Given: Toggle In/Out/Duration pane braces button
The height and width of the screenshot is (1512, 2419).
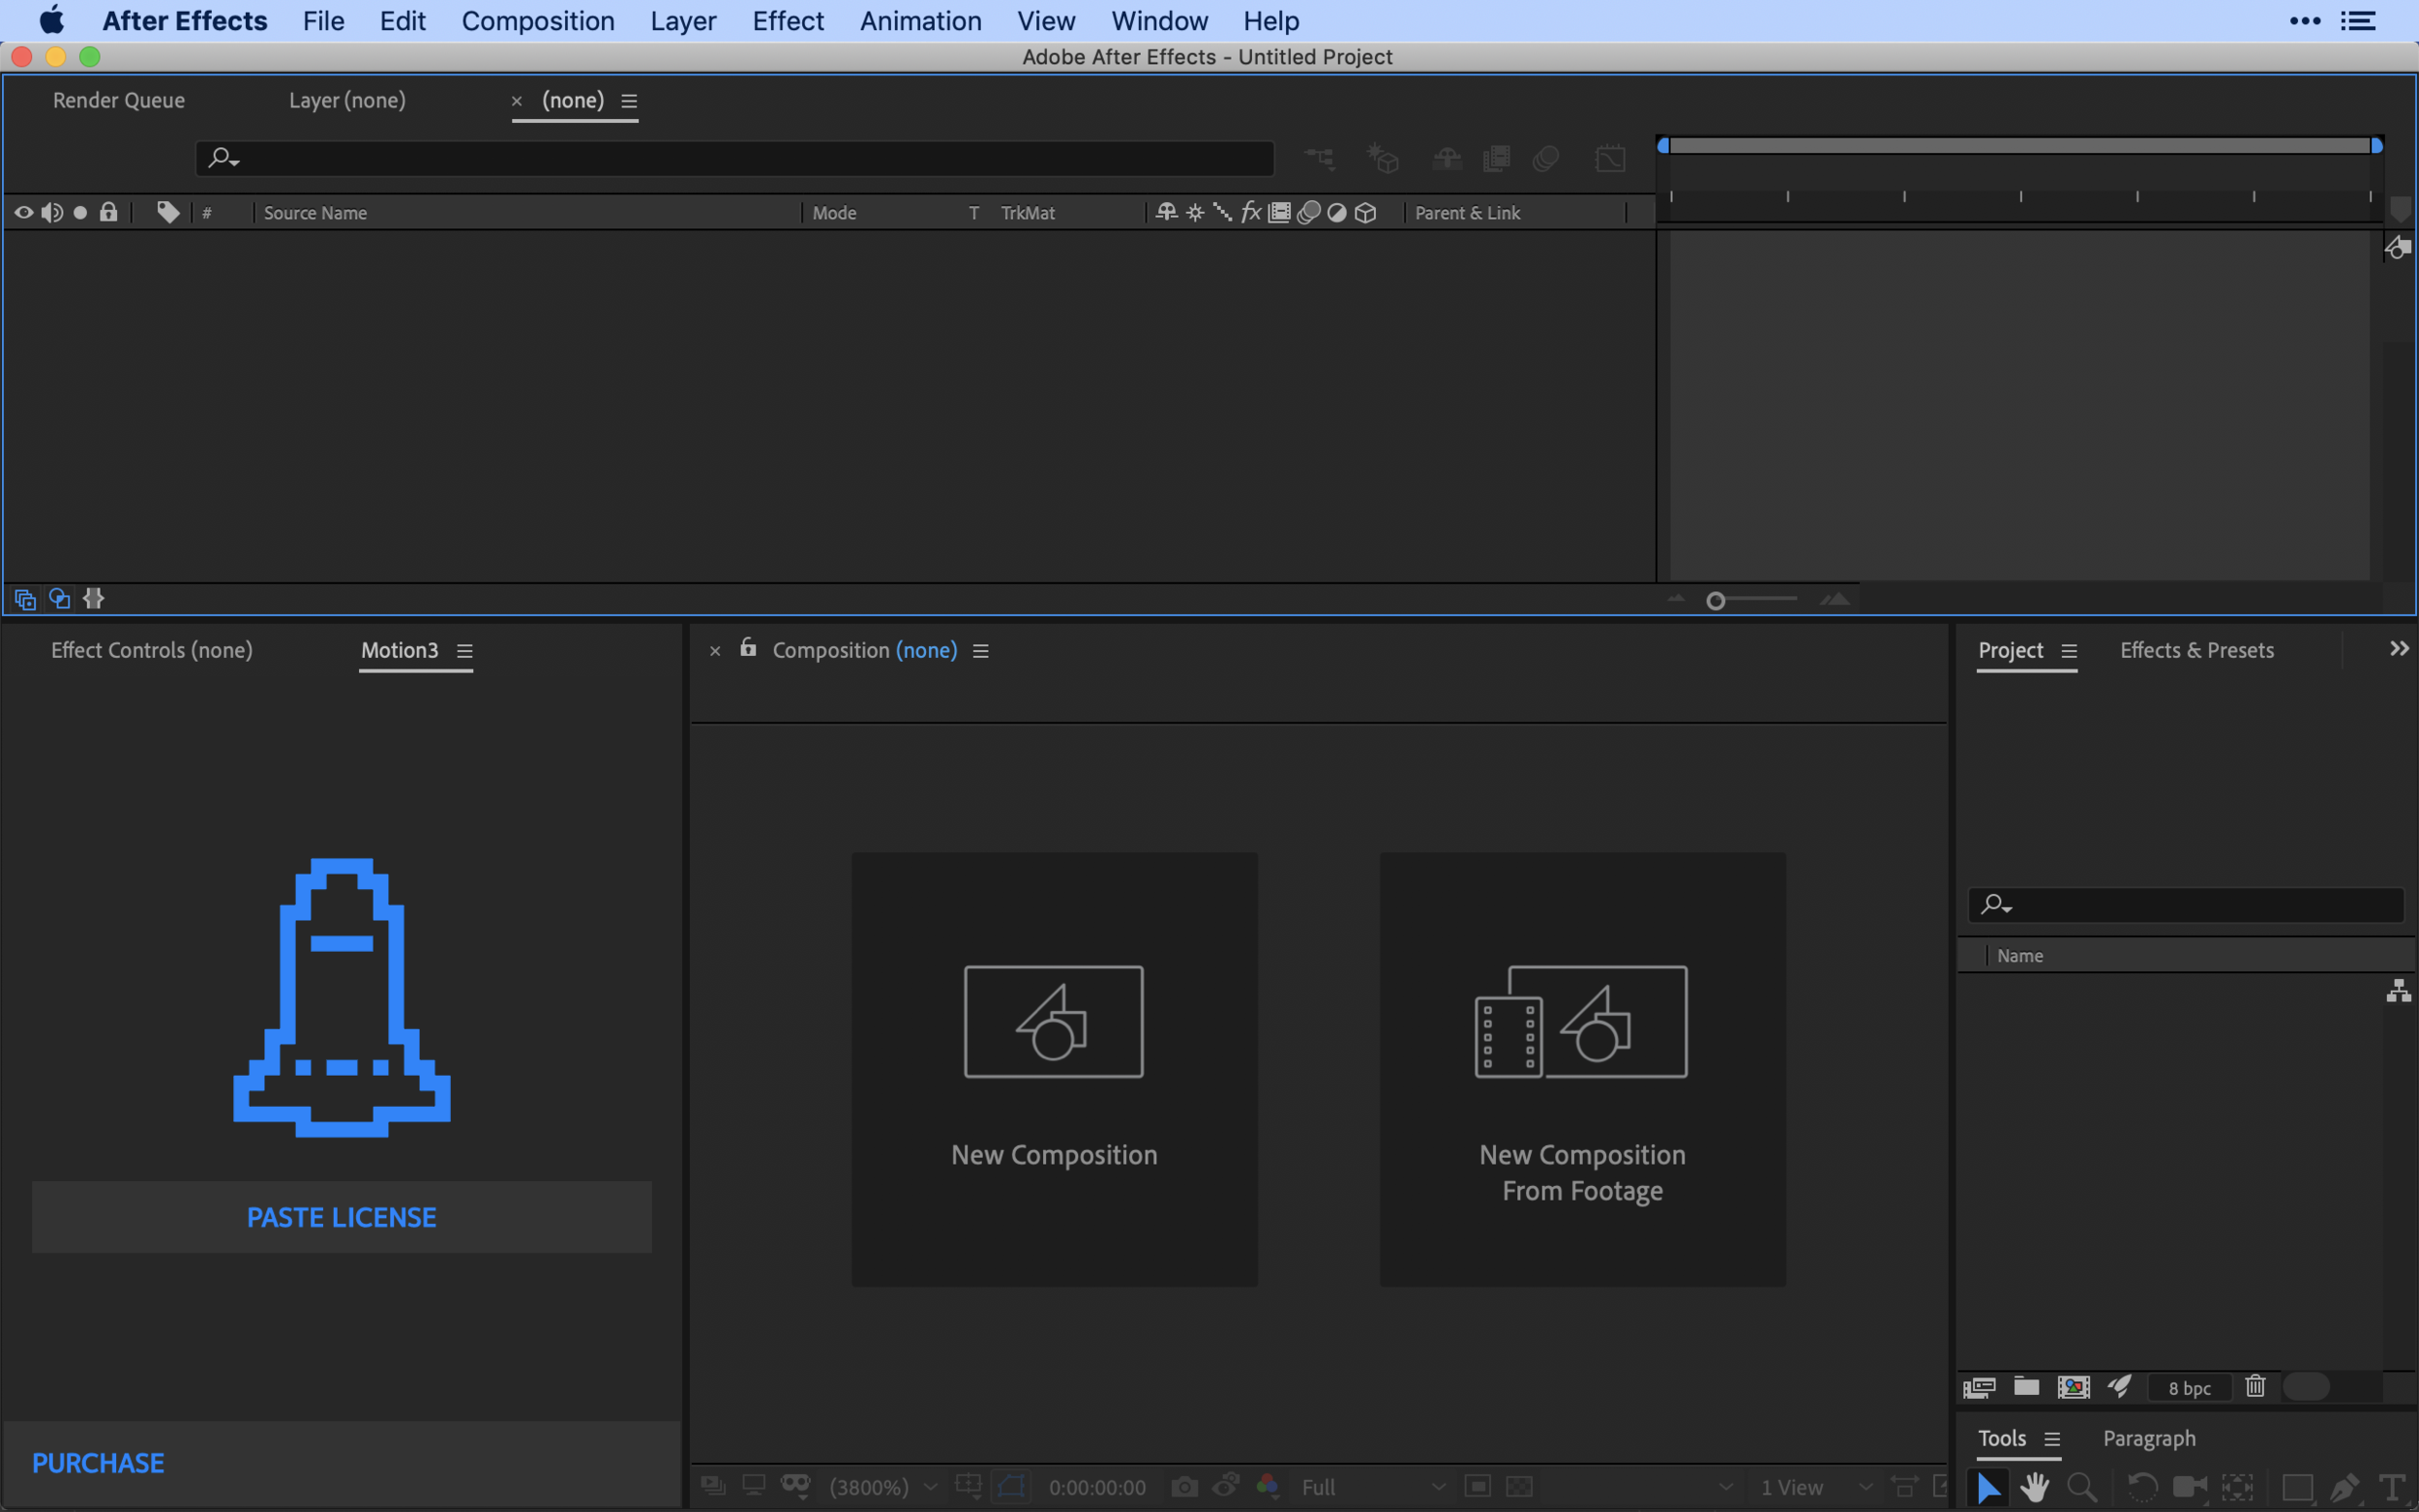Looking at the screenshot, I should [x=93, y=598].
